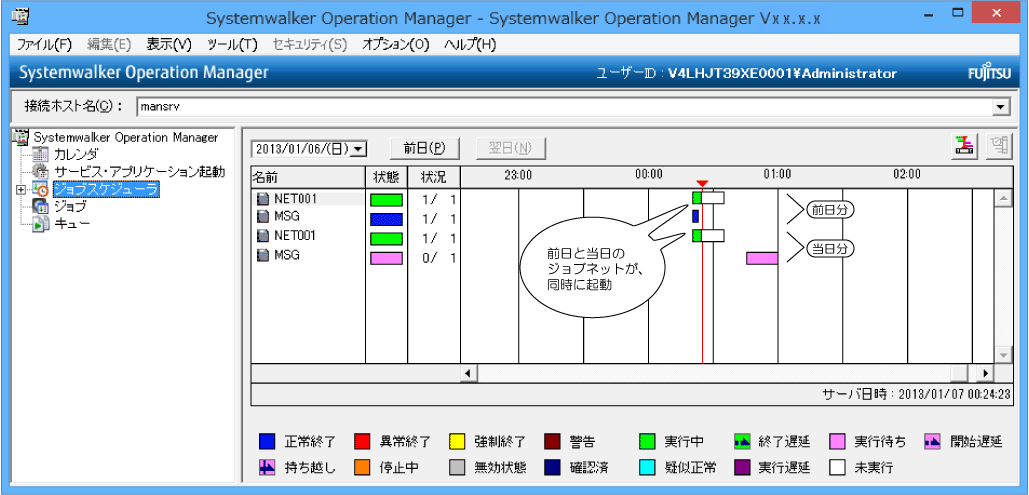Open the 表示(V) menu
The height and width of the screenshot is (495, 1029).
169,45
